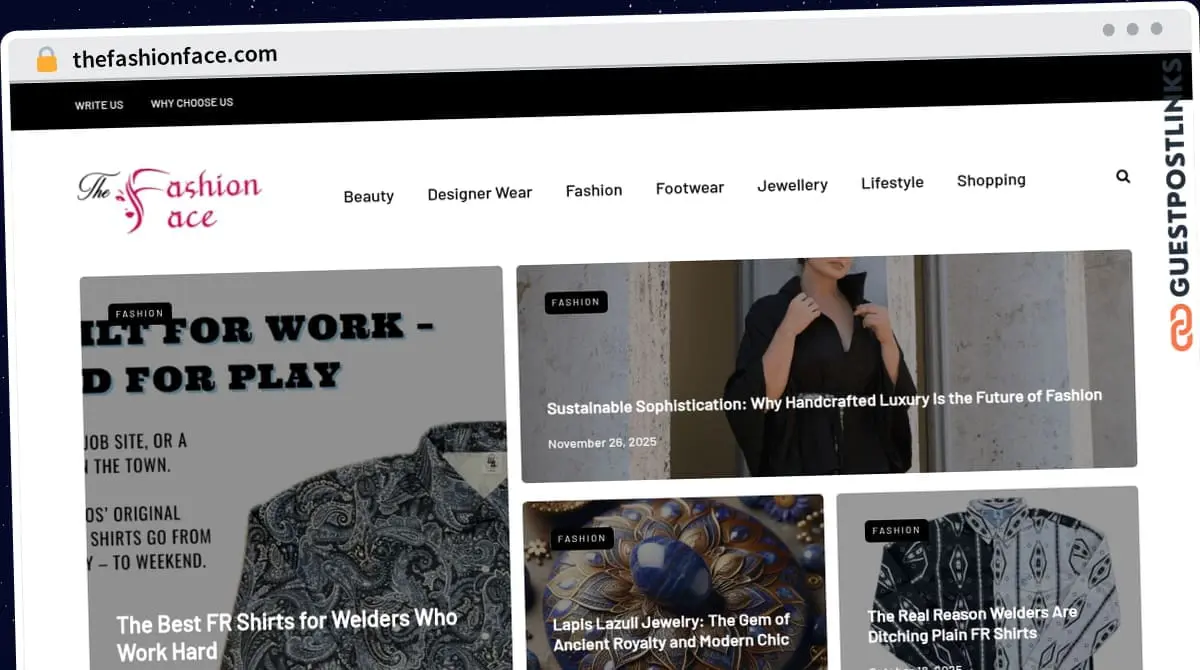Click Fashion tag on the paisley shirt post
The height and width of the screenshot is (670, 1200).
pyautogui.click(x=140, y=313)
